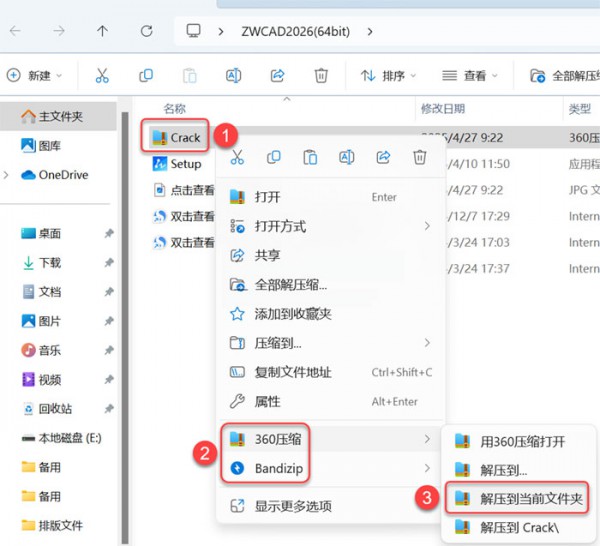Screen dimensions: 600x546
Task: Open 图库 in the sidebar
Action: (x=41, y=146)
